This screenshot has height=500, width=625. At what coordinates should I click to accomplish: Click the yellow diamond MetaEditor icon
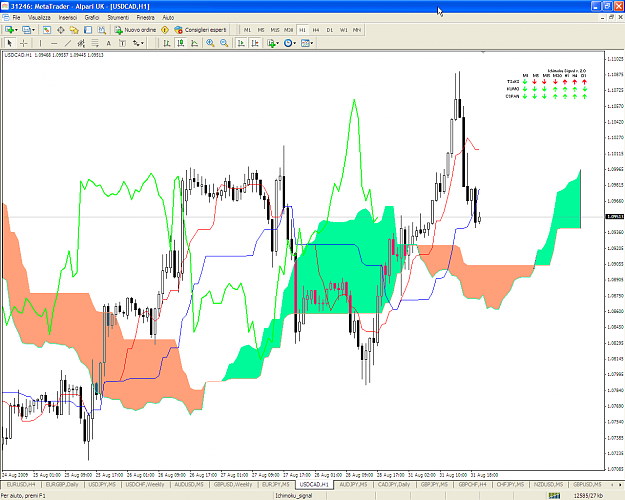tap(165, 30)
